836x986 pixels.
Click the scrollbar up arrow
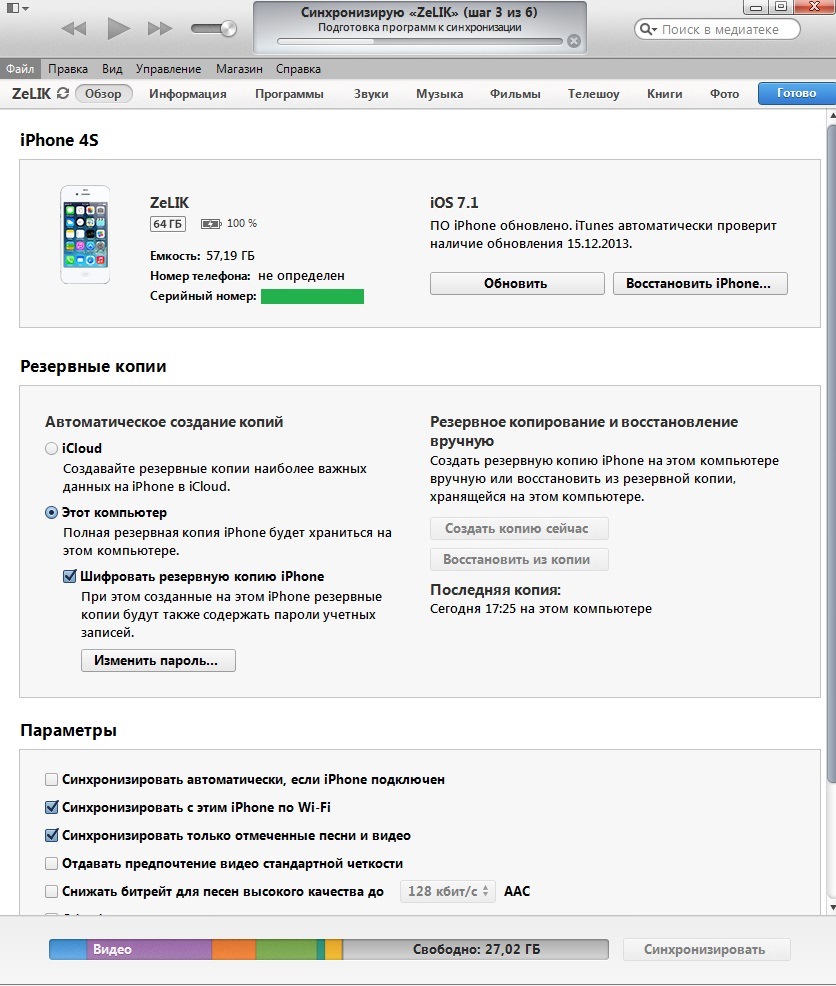point(832,116)
